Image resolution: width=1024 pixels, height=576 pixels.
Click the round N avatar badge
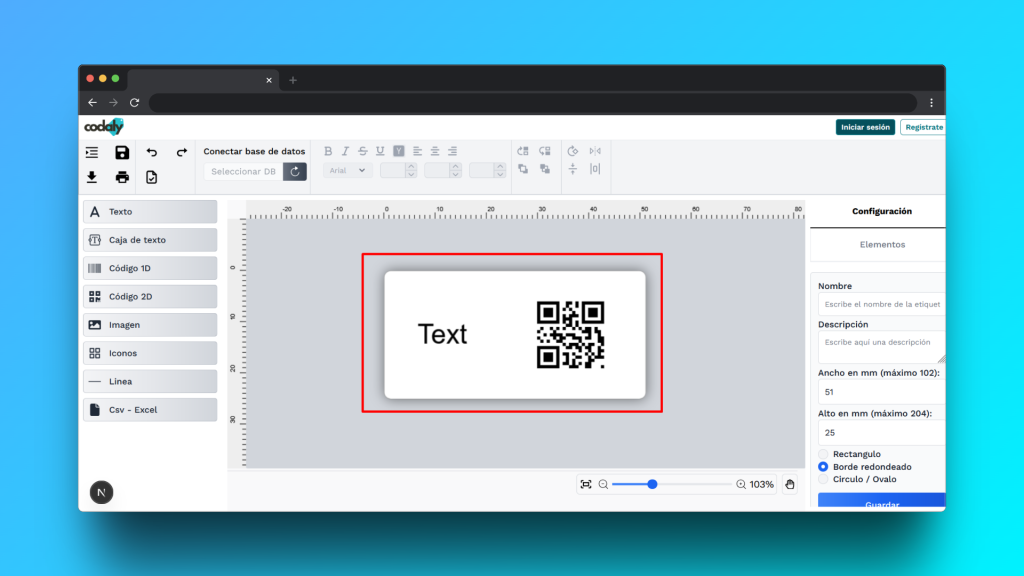pyautogui.click(x=101, y=492)
